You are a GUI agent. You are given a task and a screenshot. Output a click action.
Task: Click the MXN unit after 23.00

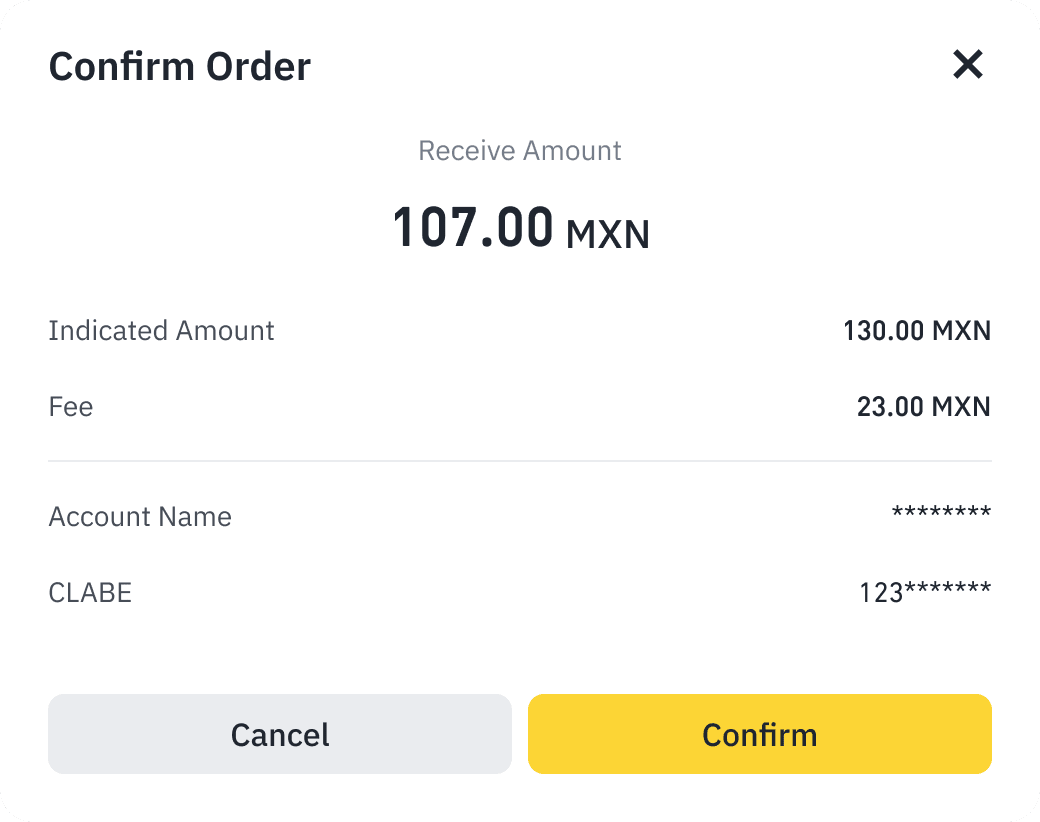point(961,407)
